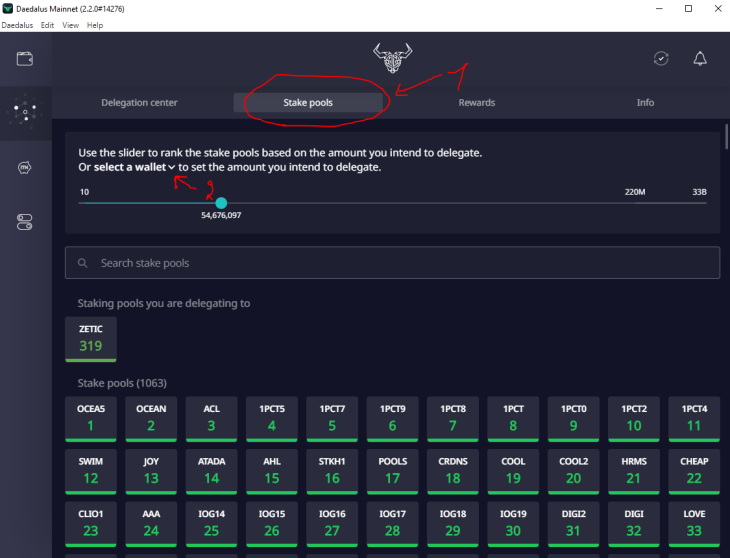730x558 pixels.
Task: Open the 1PCT5 pool tile
Action: point(272,419)
